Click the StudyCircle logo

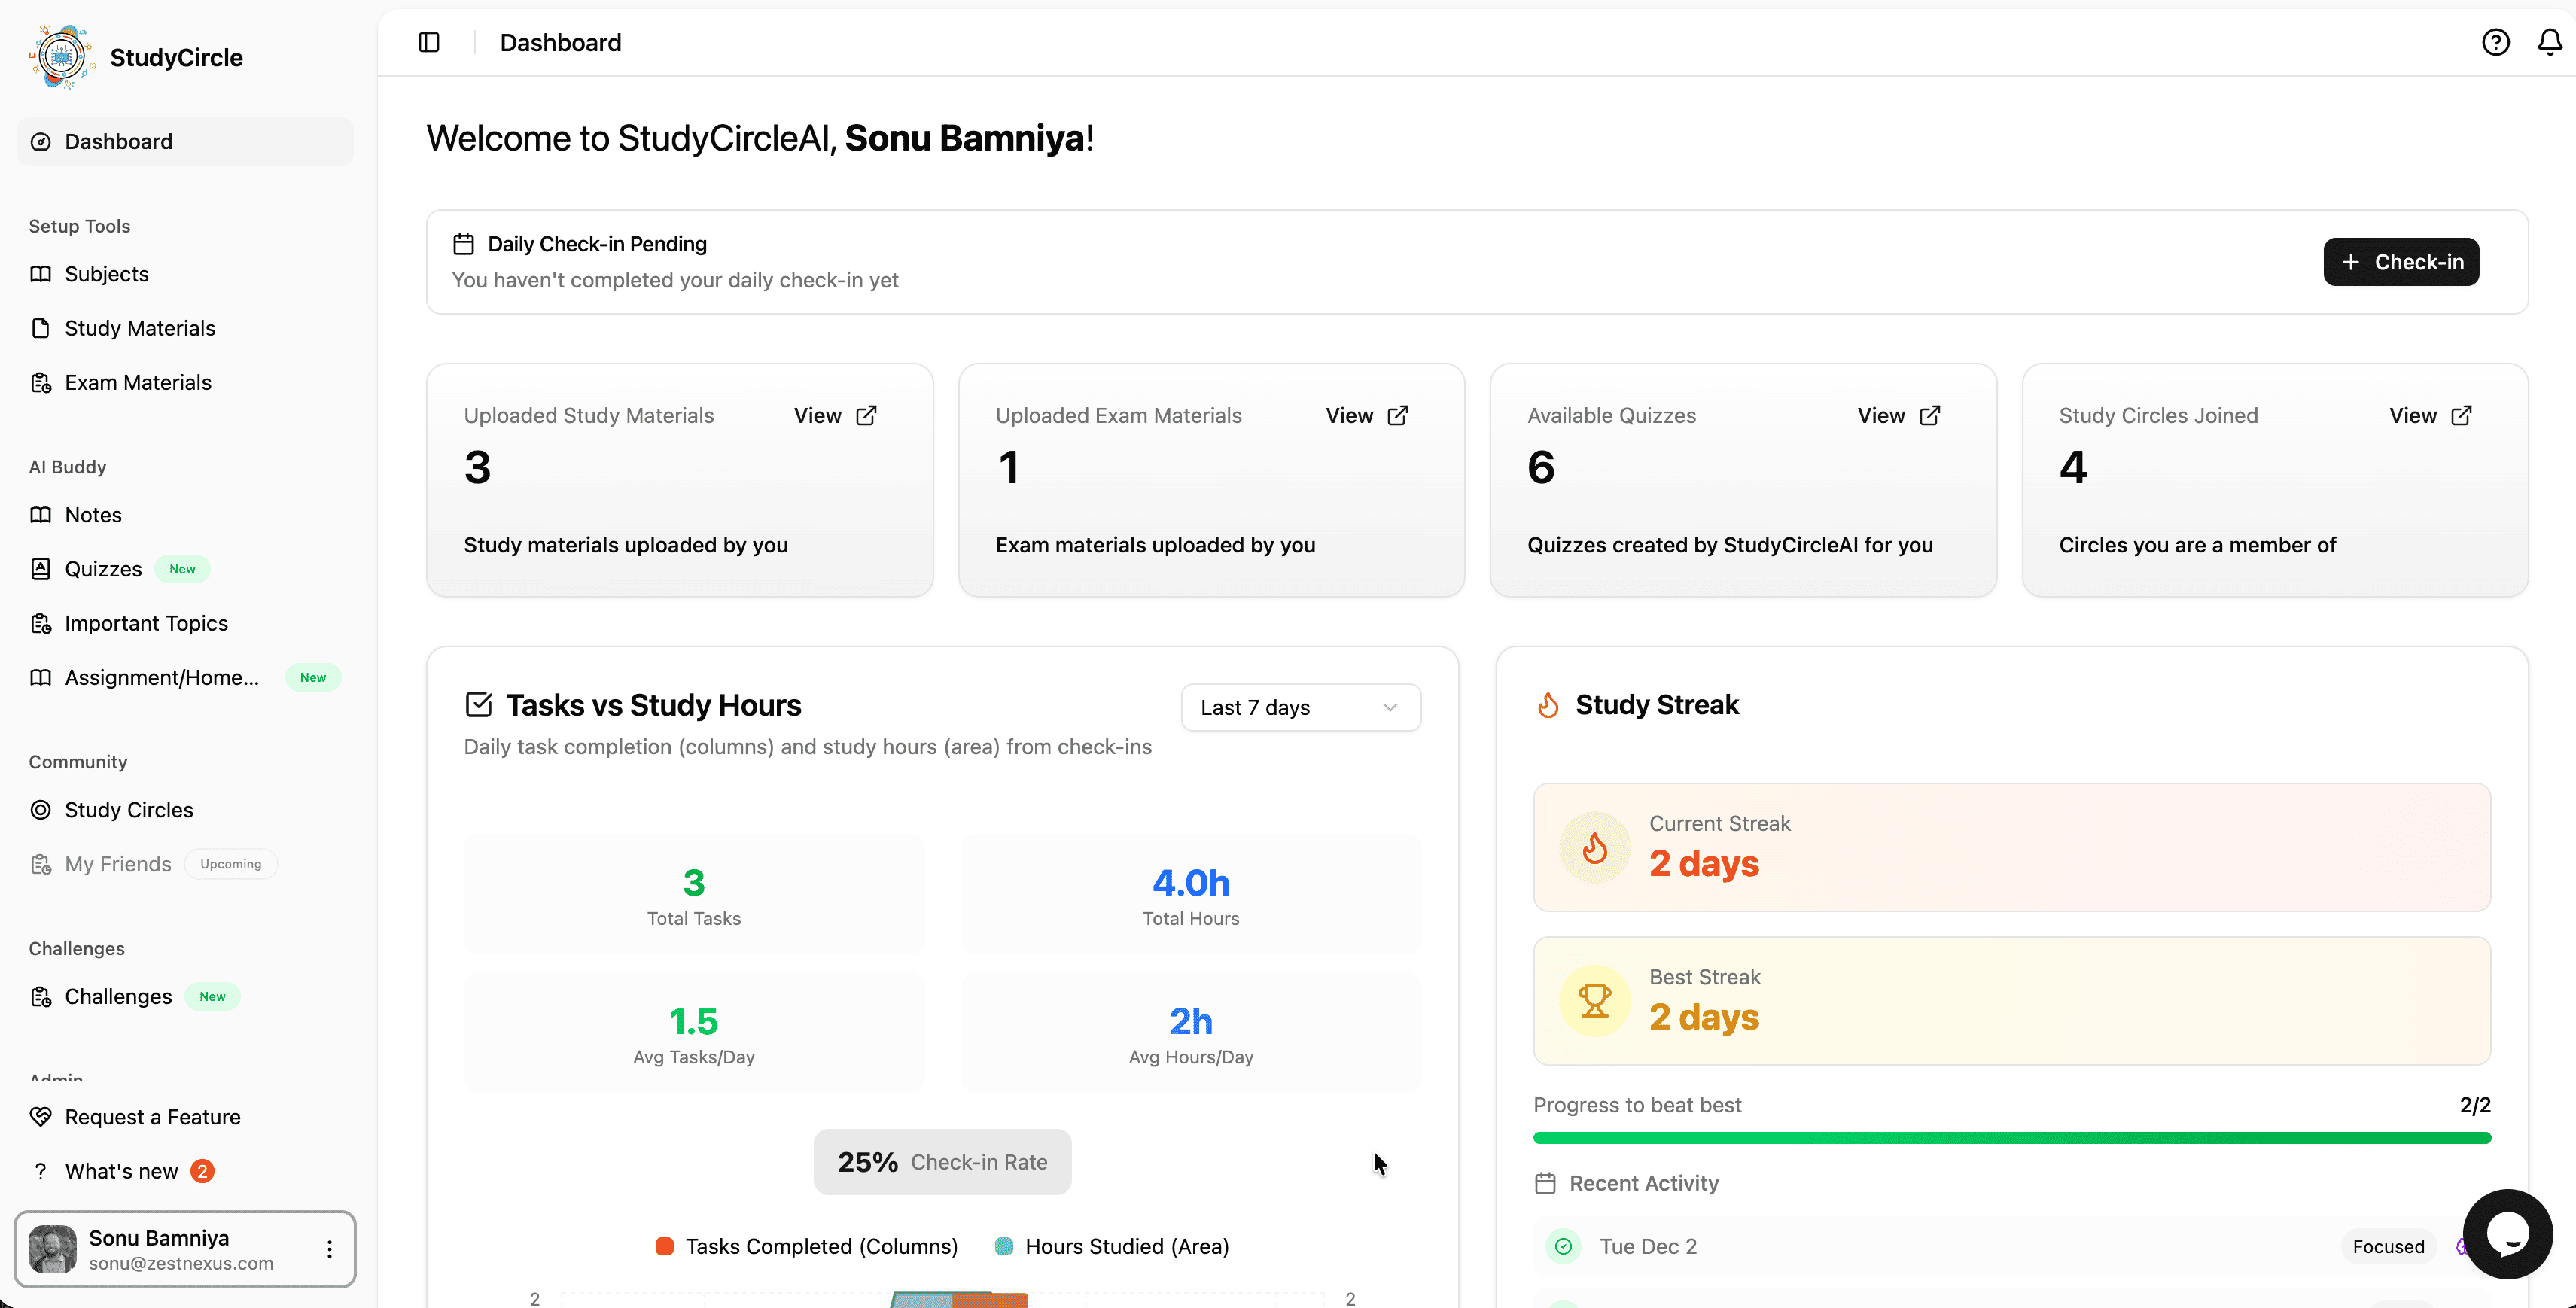[62, 57]
